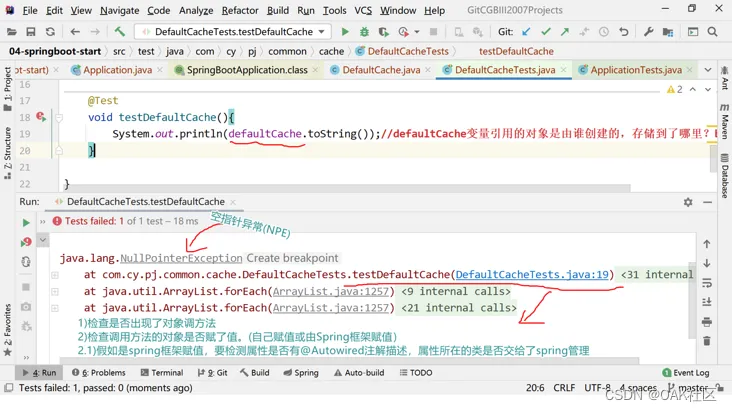The height and width of the screenshot is (411, 732).
Task: Click the Search Everywhere magnifier icon
Action: click(712, 32)
